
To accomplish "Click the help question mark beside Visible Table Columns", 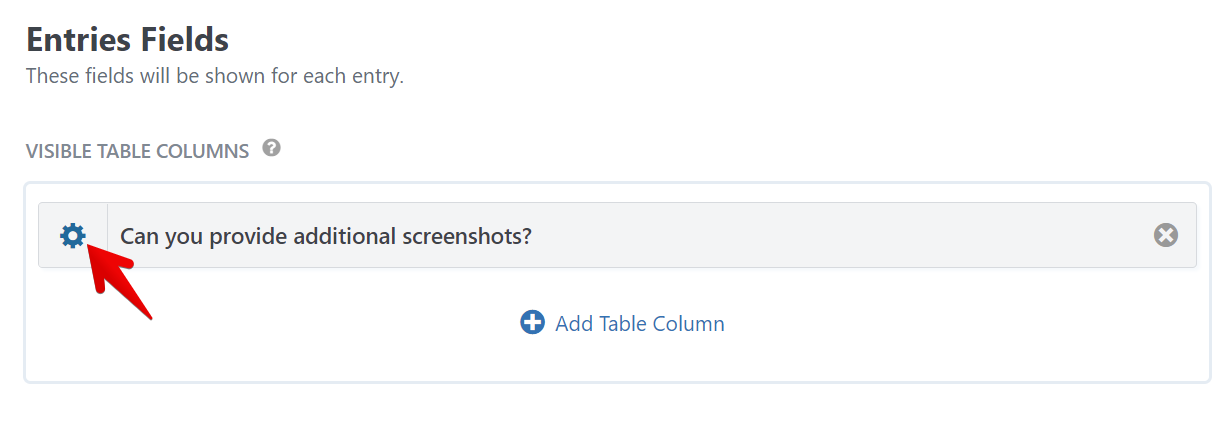I will tap(271, 149).
